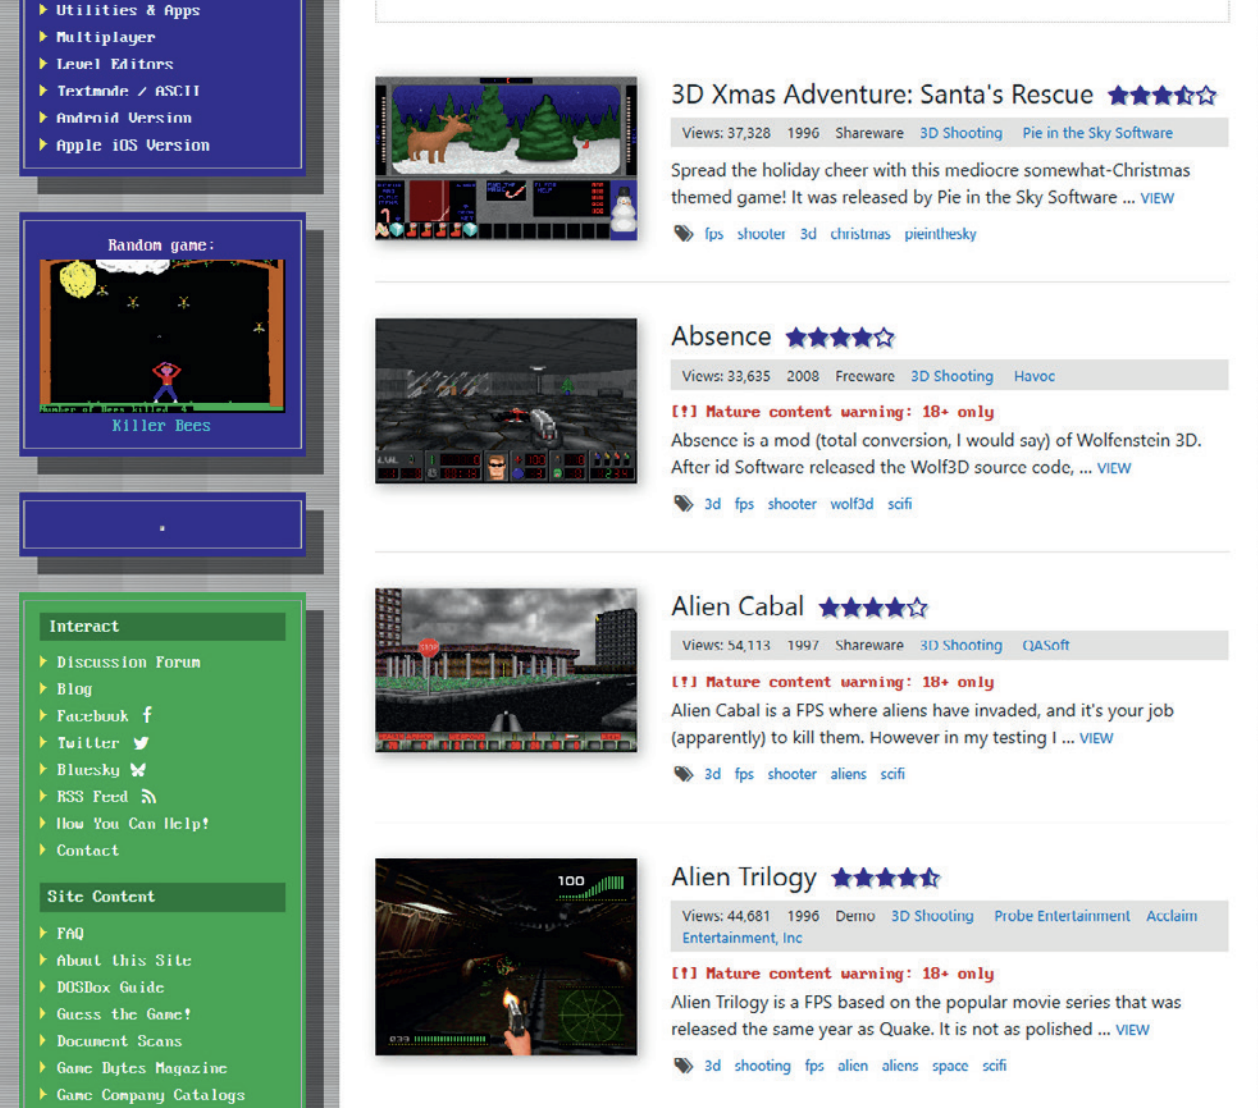The height and width of the screenshot is (1108, 1258).
Task: Open the Twitter text link
Action: 88,743
